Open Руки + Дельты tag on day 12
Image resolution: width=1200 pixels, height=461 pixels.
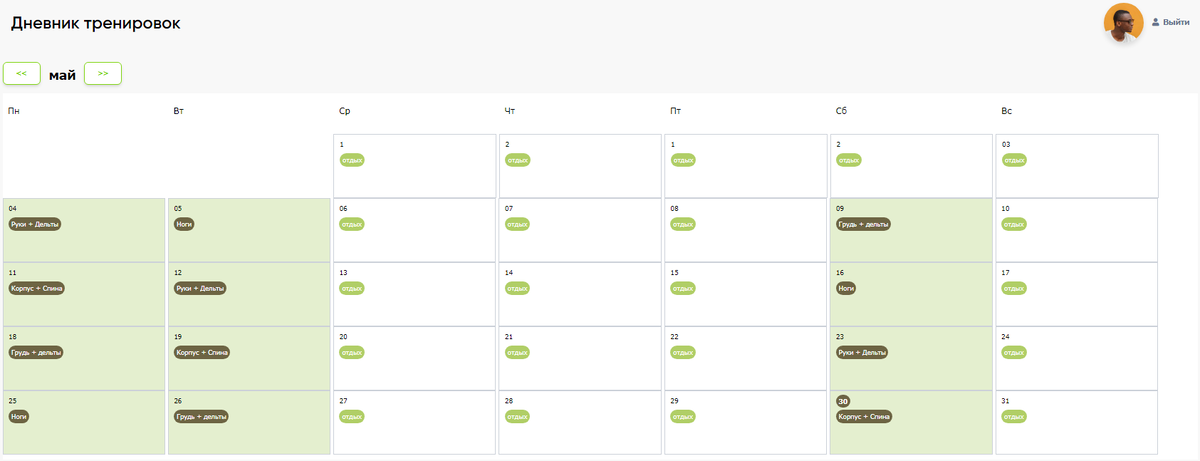click(x=200, y=288)
